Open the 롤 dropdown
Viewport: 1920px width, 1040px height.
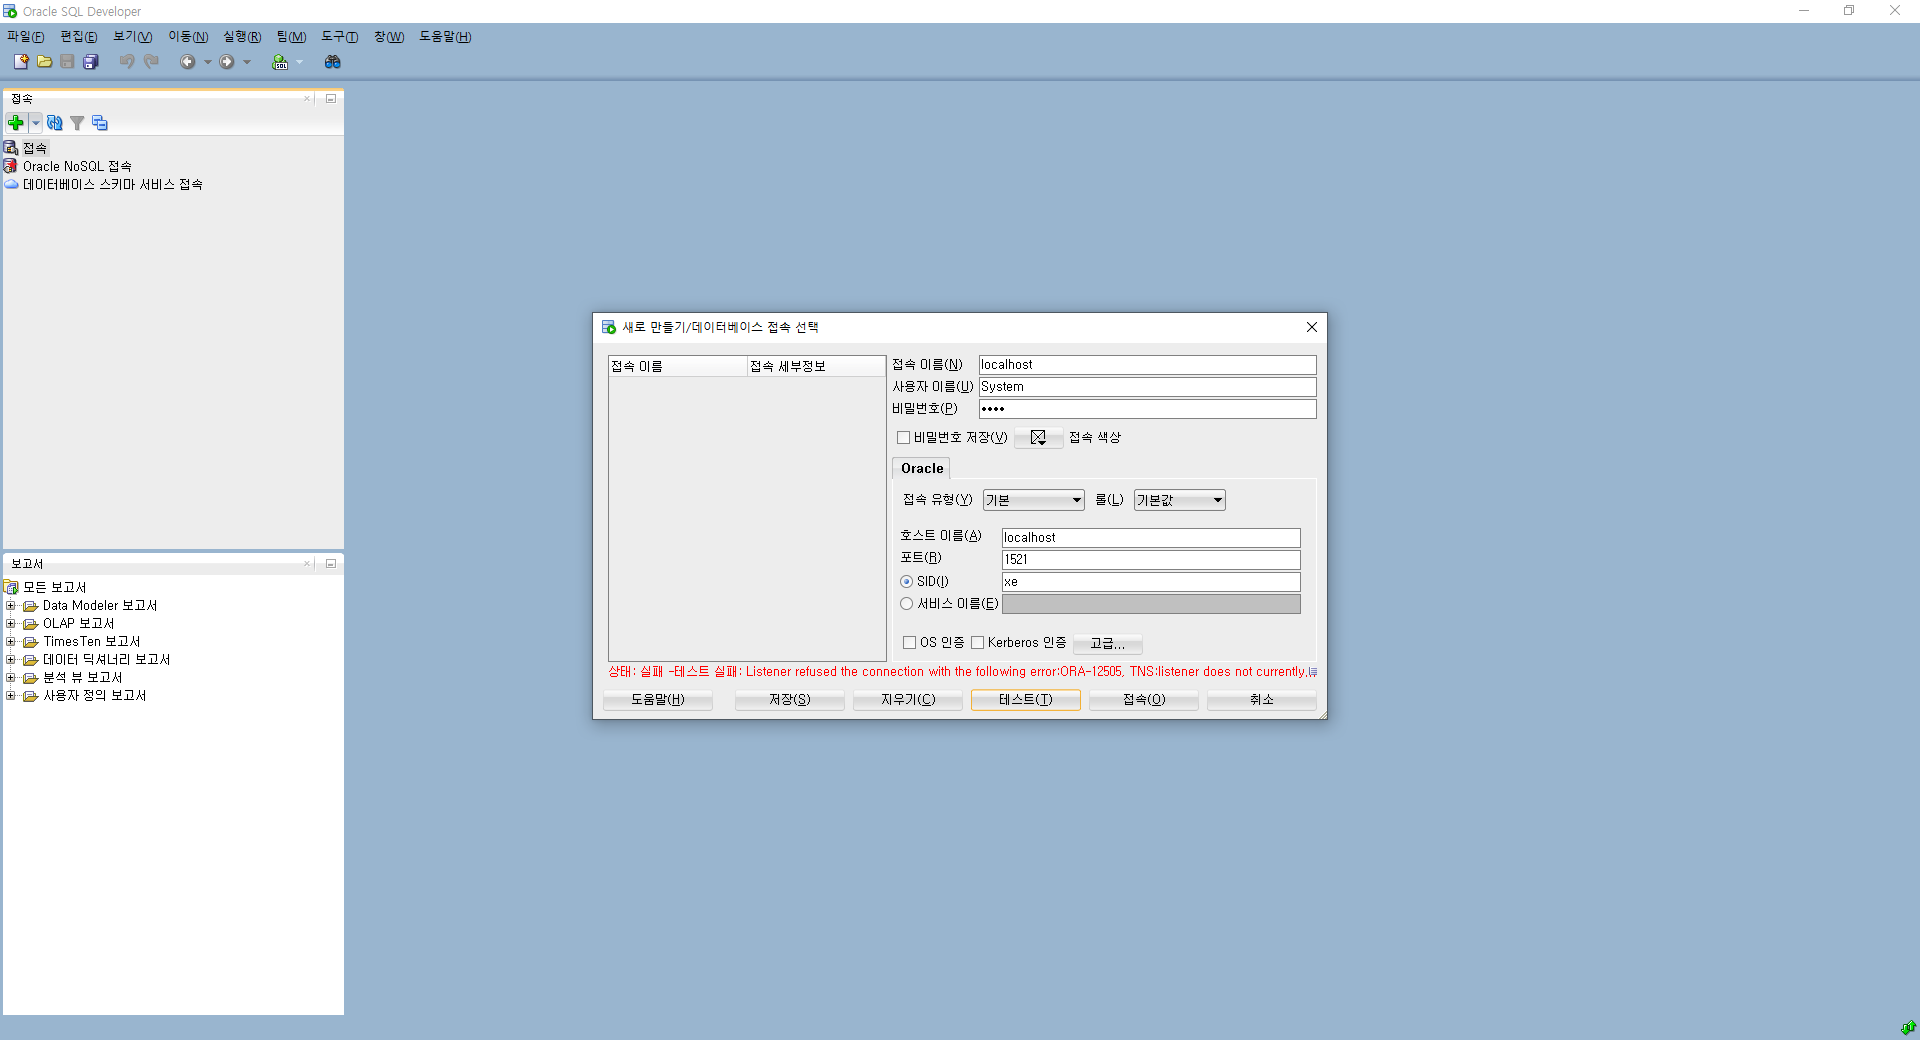tap(1179, 500)
